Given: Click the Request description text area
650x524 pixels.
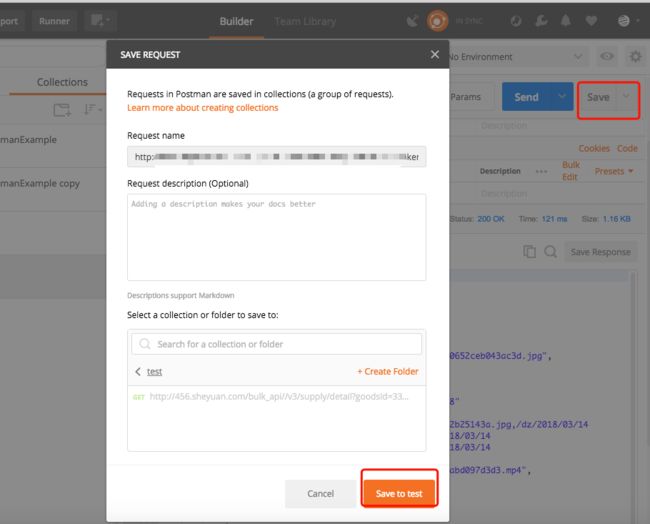Looking at the screenshot, I should (276, 237).
